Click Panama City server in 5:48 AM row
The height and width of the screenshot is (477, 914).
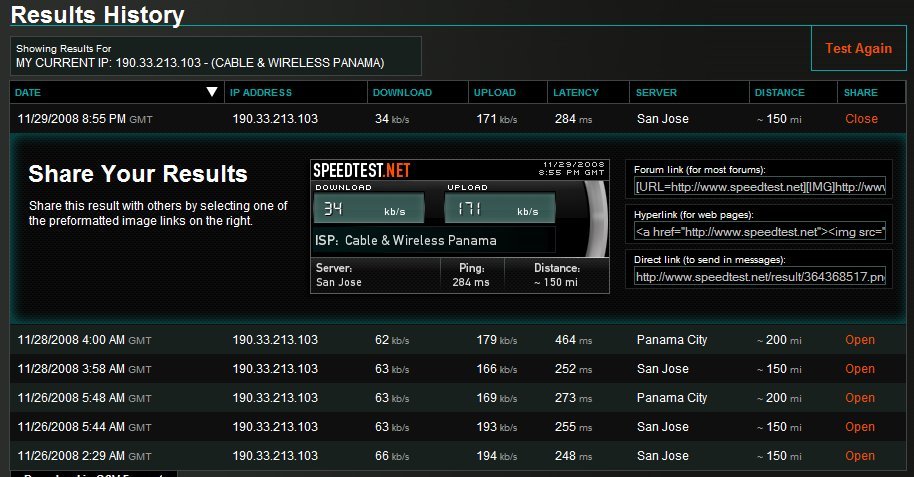pyautogui.click(x=672, y=398)
